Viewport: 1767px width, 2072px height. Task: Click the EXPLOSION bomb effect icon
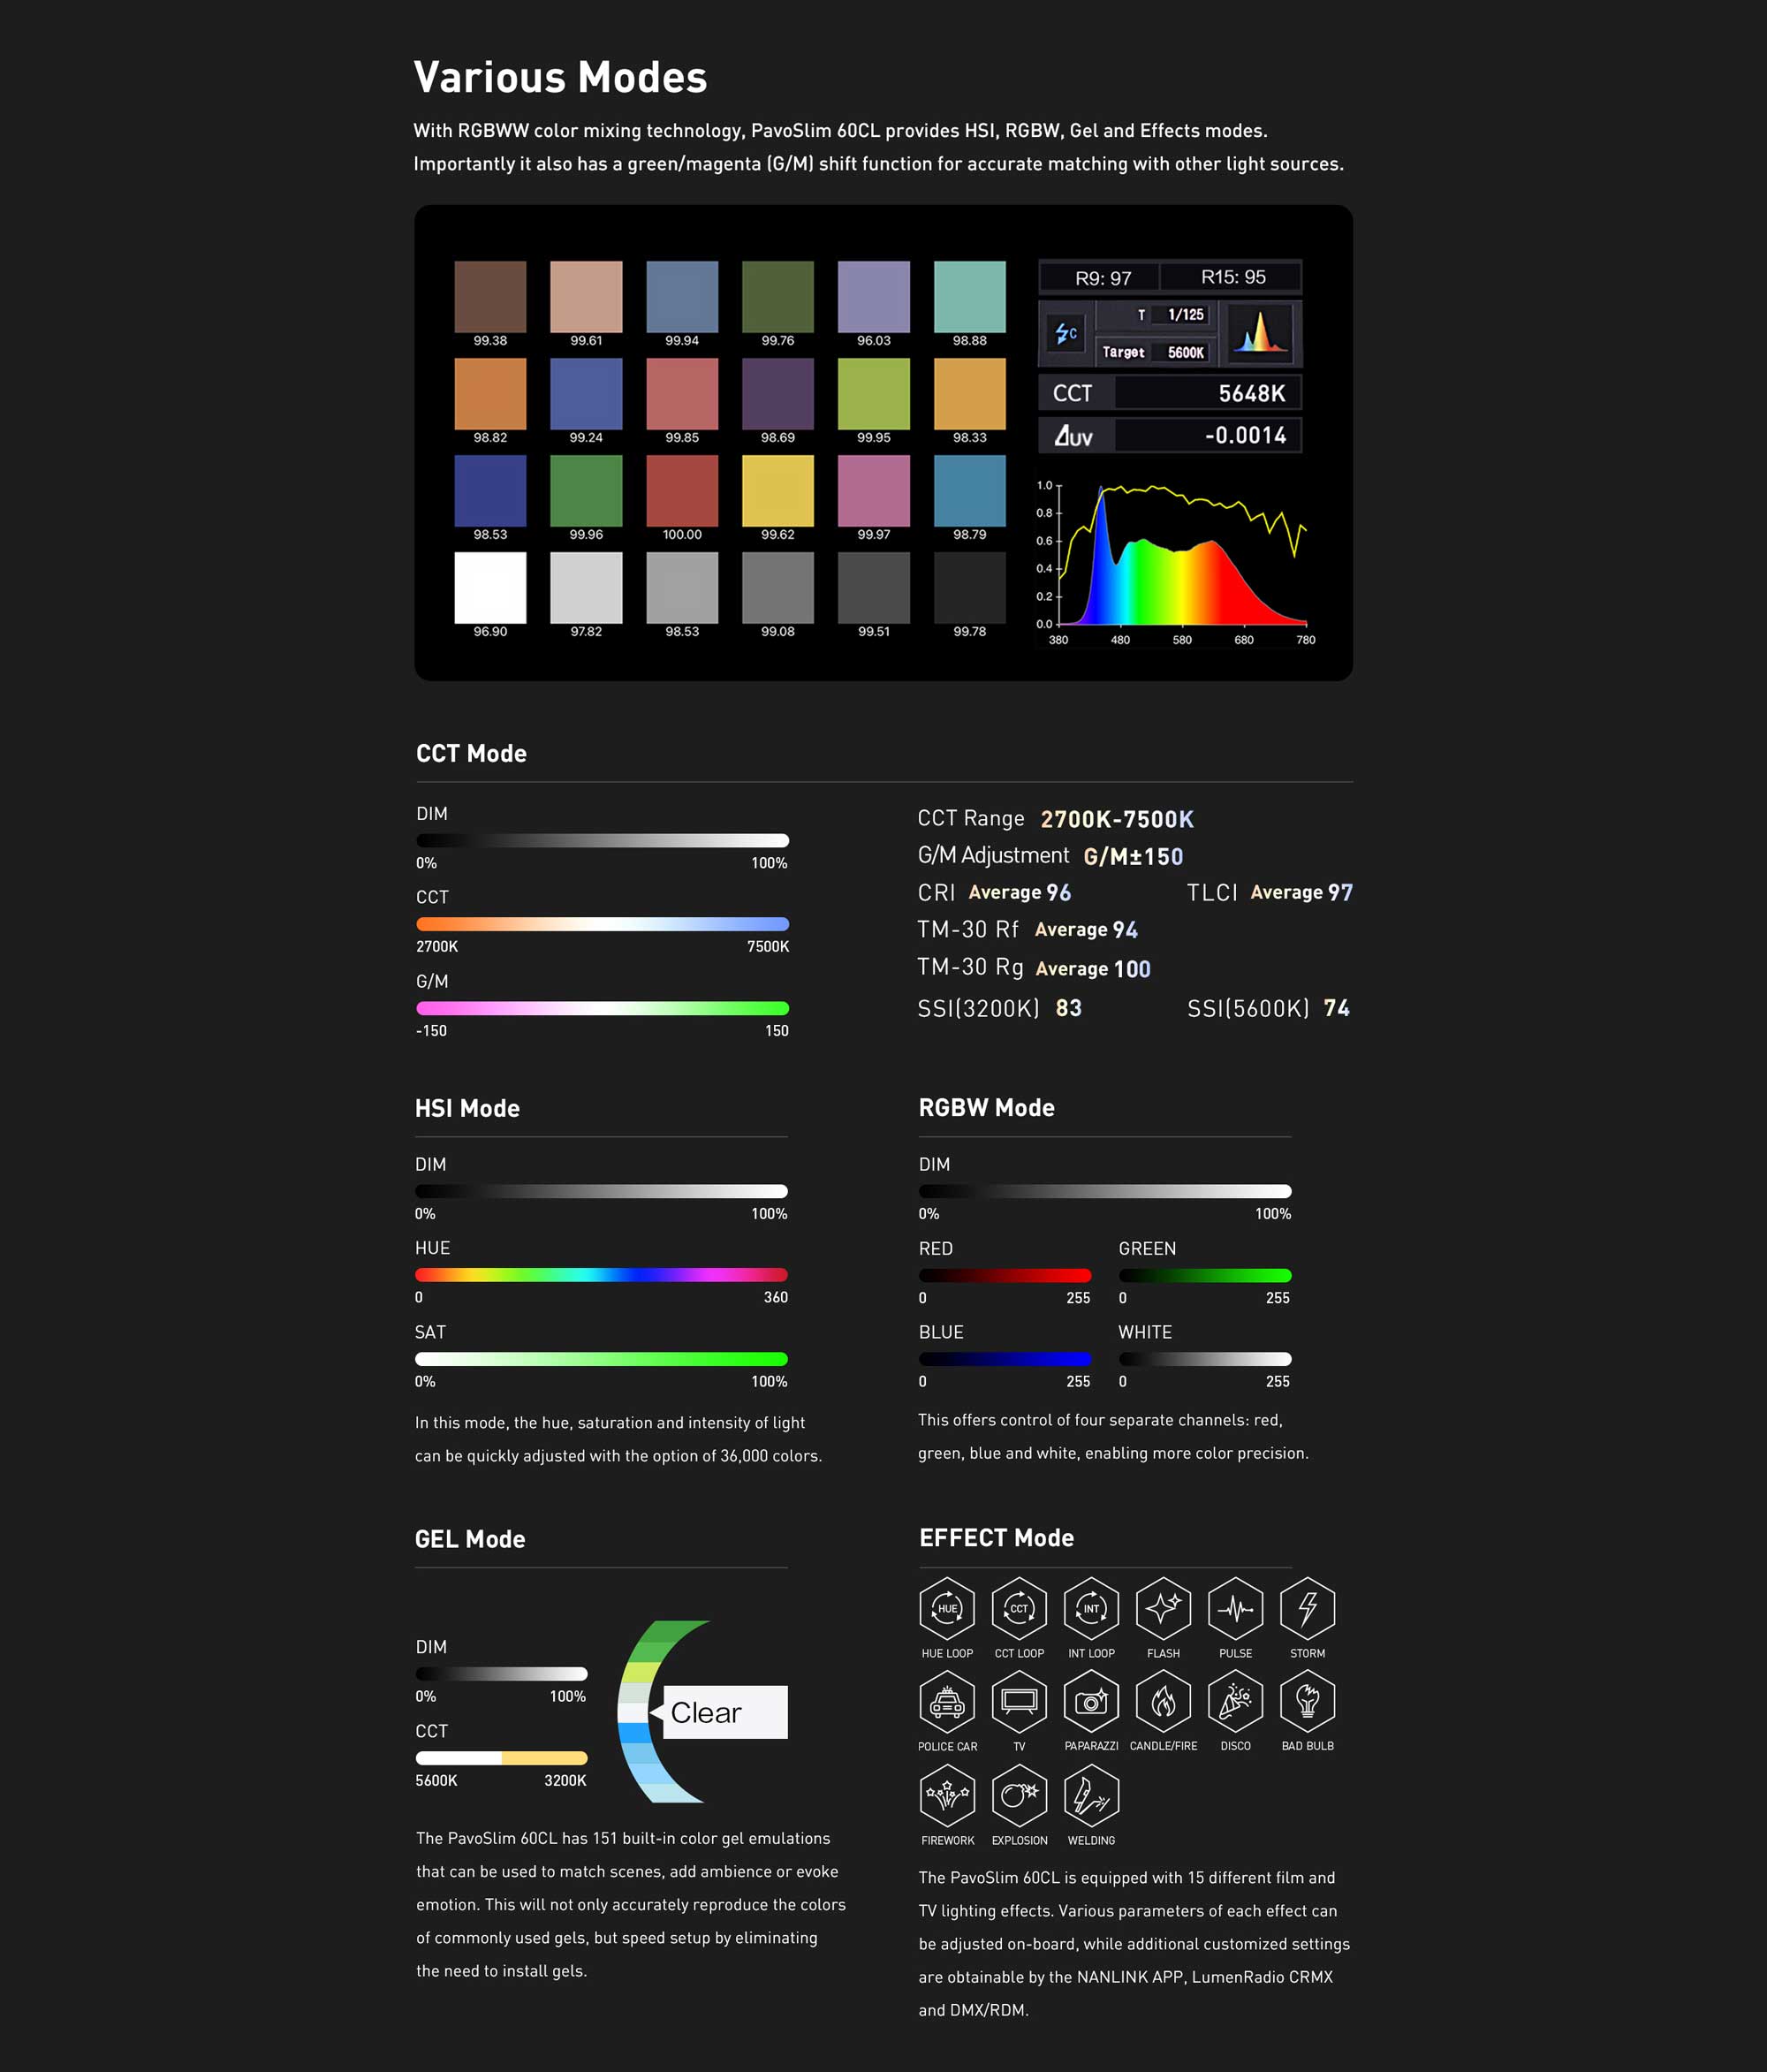1019,1795
